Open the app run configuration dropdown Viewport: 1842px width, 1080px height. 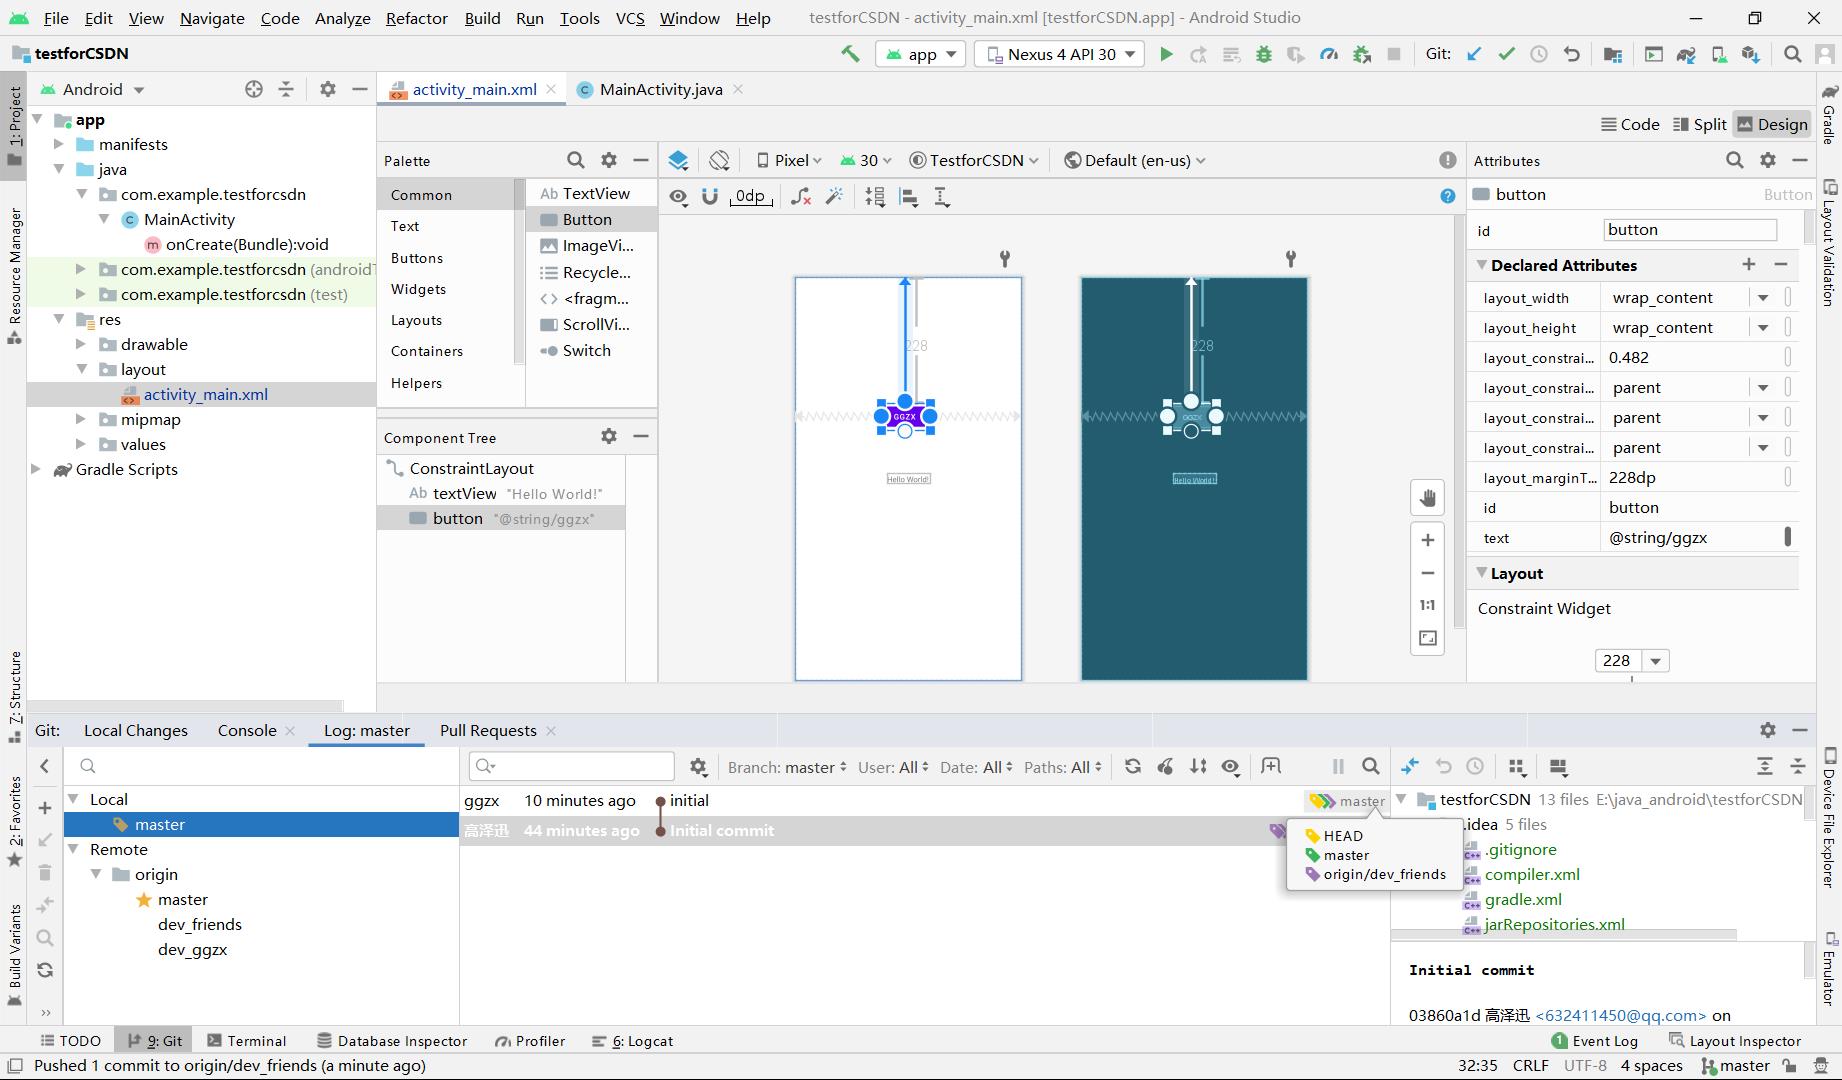click(920, 54)
